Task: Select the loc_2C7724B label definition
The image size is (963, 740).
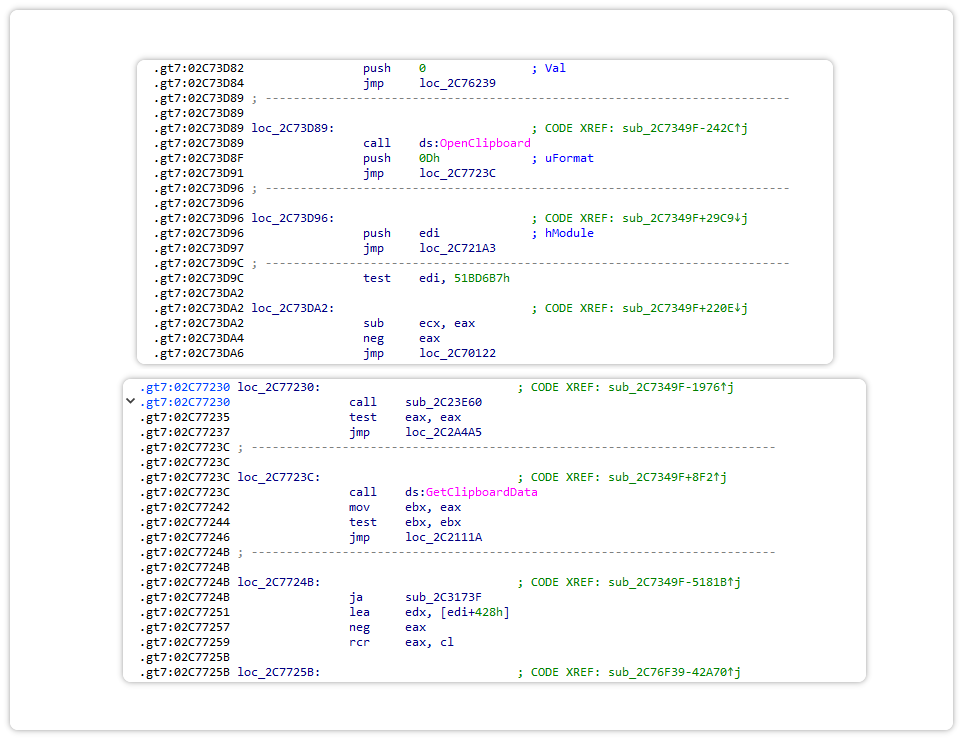Action: pyautogui.click(x=278, y=582)
